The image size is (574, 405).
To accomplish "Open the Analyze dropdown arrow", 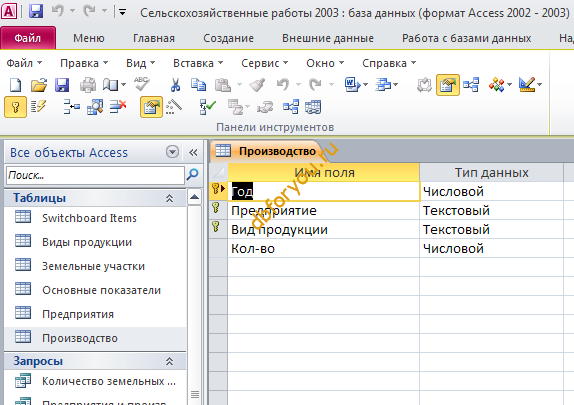I will coord(395,85).
